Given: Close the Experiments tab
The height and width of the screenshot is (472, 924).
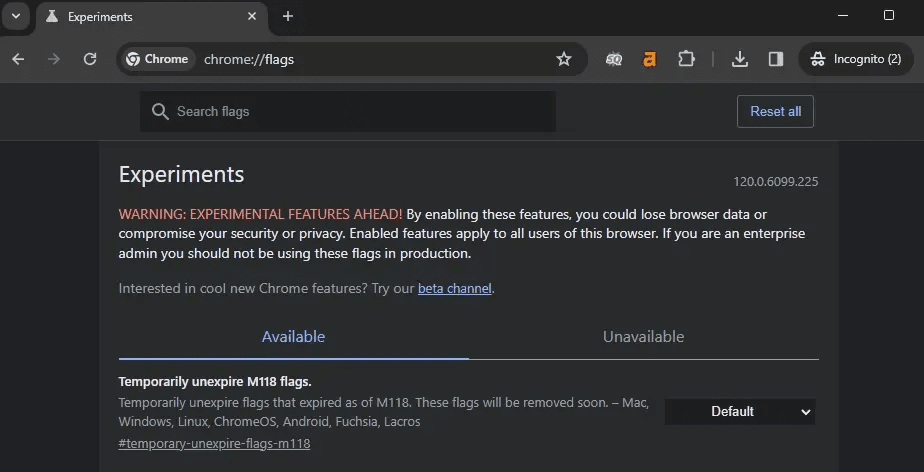Looking at the screenshot, I should (252, 16).
